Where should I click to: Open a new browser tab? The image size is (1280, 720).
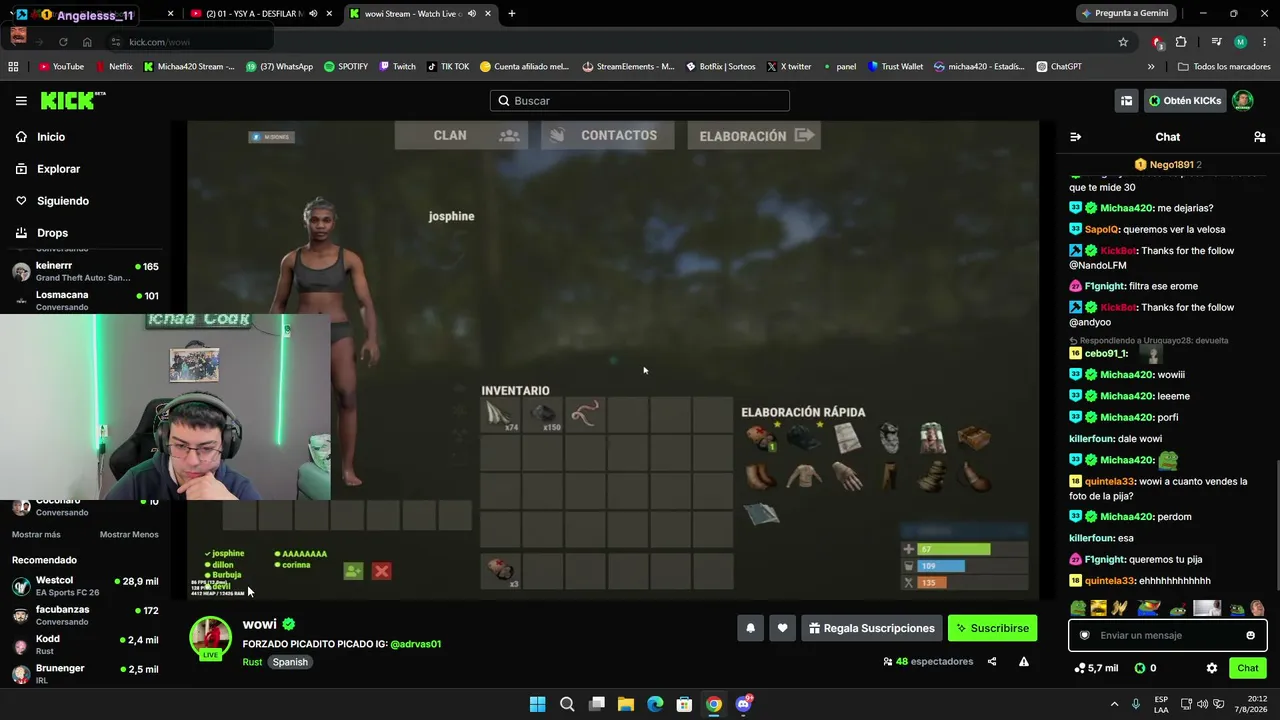pos(511,14)
